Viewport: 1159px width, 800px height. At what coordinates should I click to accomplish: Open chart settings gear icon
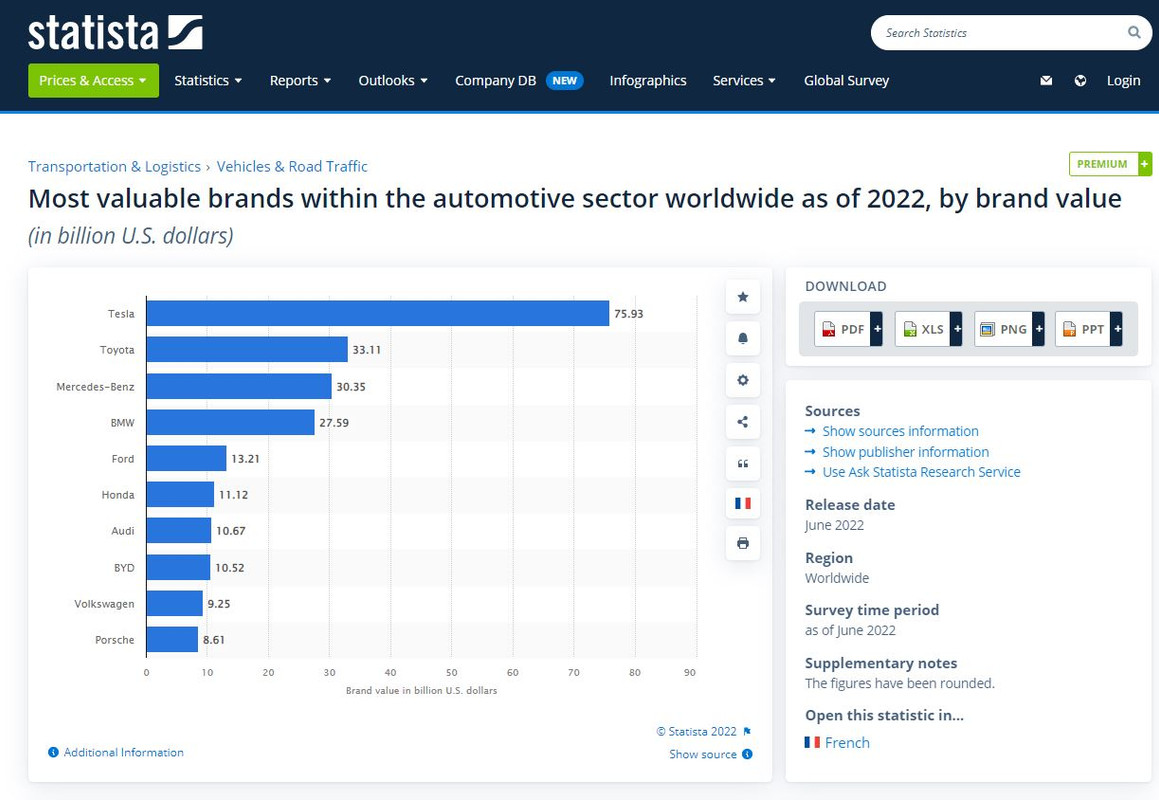[x=743, y=380]
